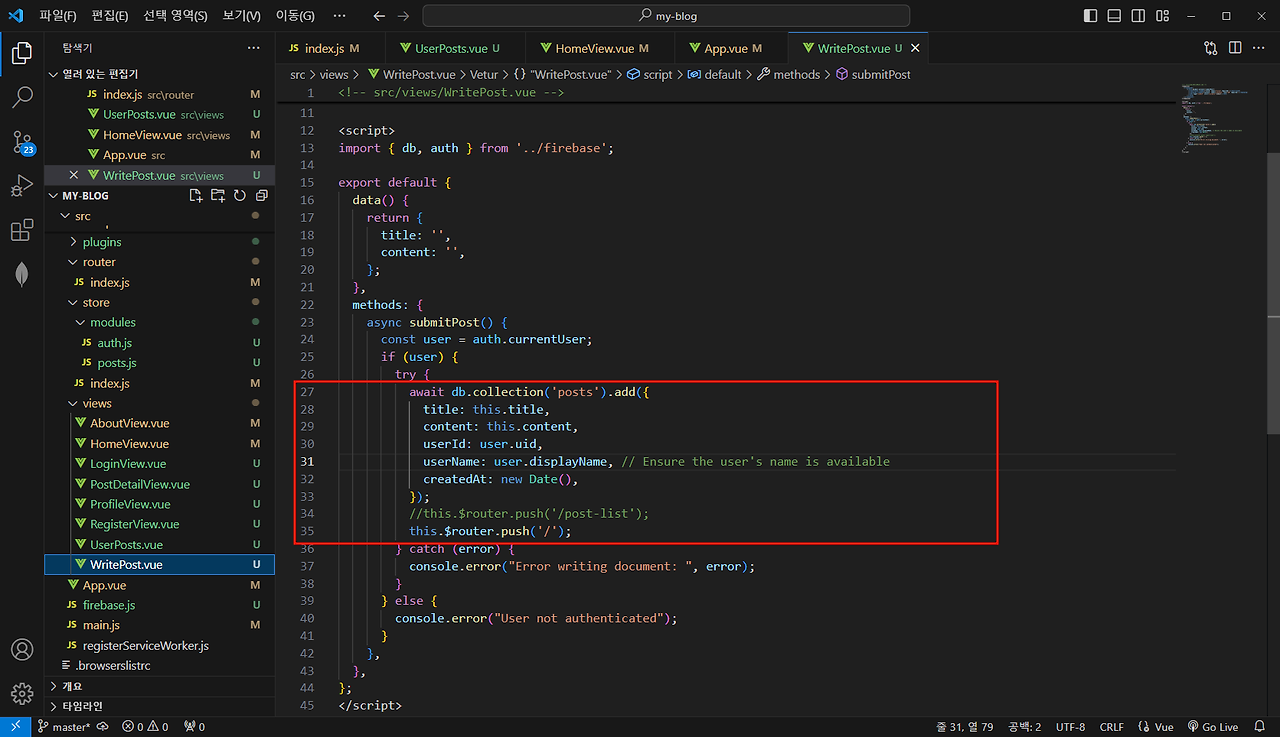This screenshot has height=737, width=1280.
Task: Open the overflow menu ellipsis in menu bar
Action: click(x=339, y=16)
